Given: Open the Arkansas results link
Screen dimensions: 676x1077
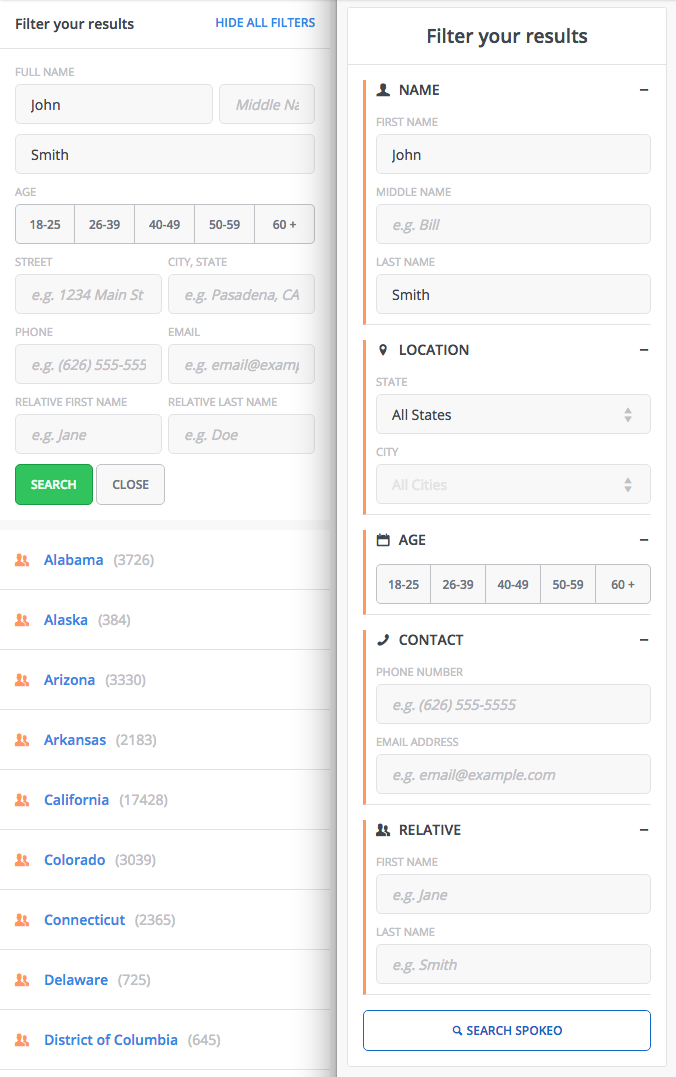Looking at the screenshot, I should 75,740.
